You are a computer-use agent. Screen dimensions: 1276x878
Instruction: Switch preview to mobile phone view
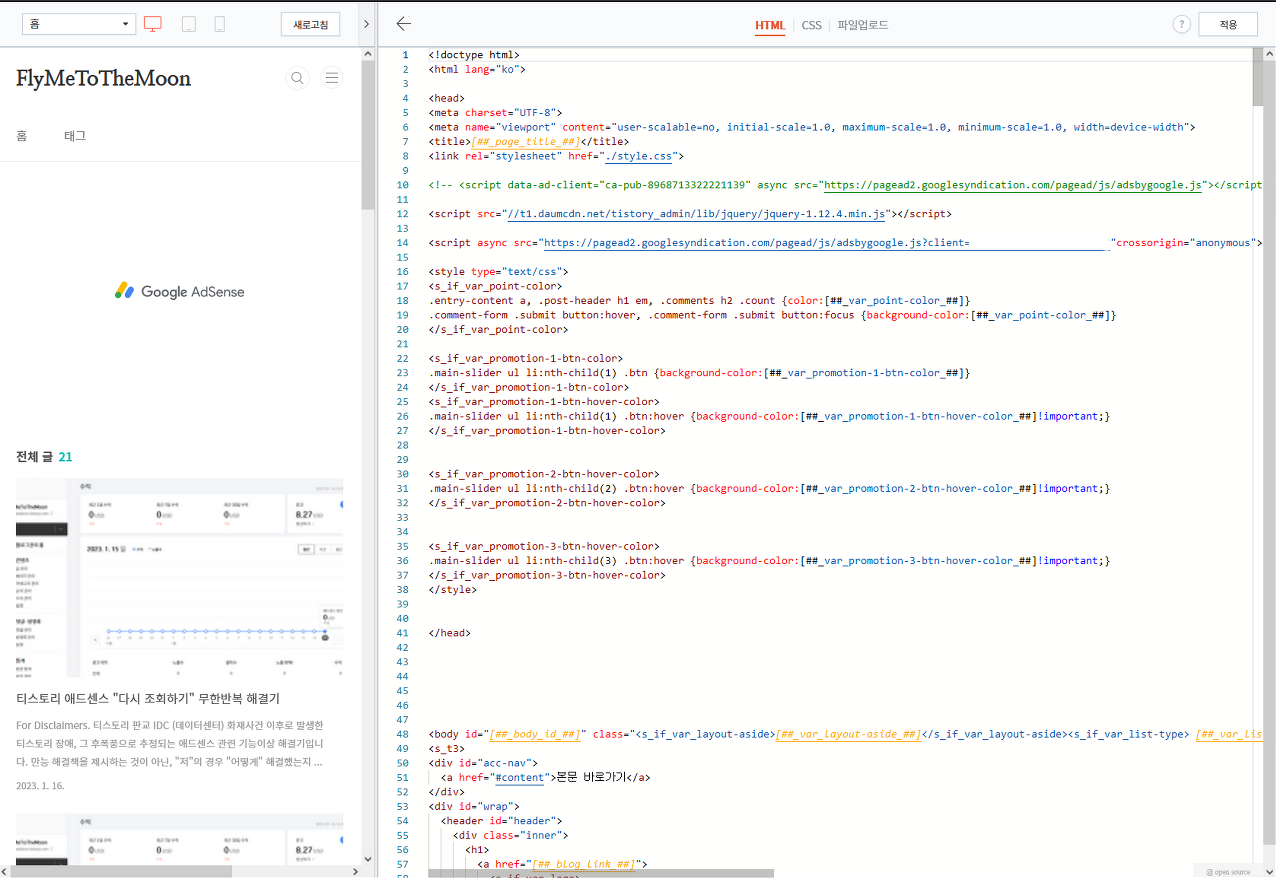point(220,24)
